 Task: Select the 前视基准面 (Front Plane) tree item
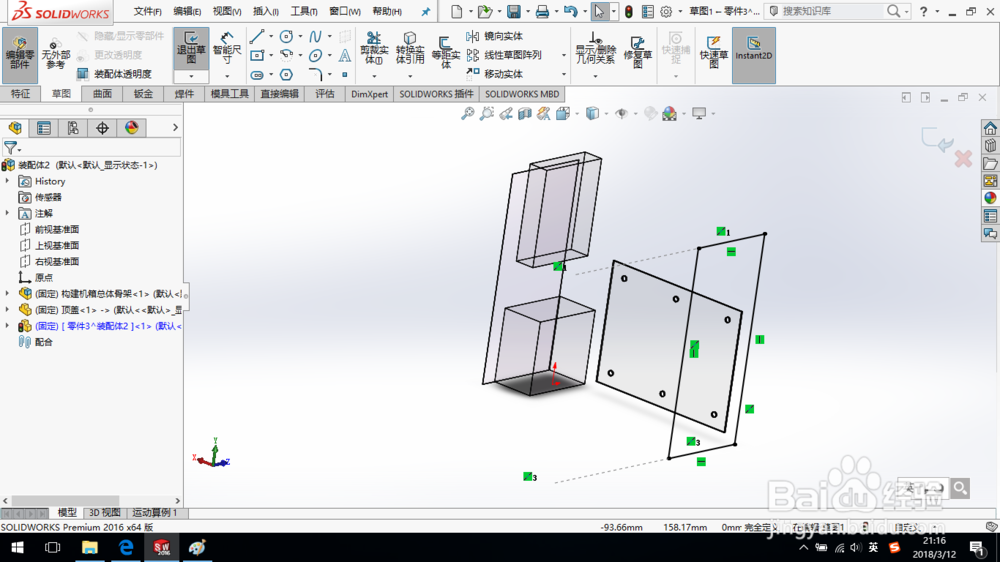click(57, 229)
